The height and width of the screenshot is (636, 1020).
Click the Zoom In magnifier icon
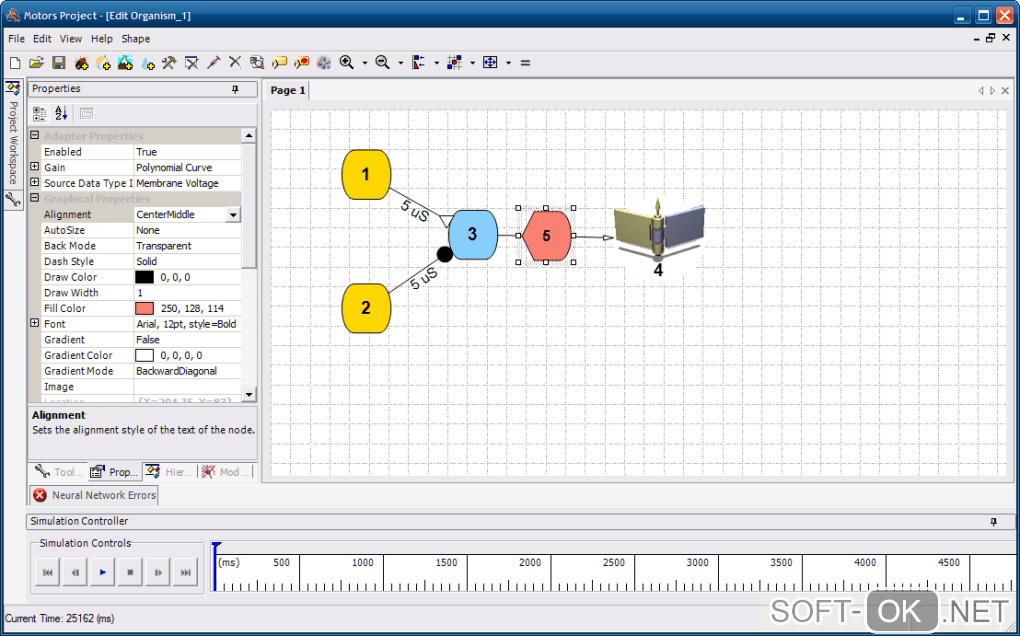(x=346, y=63)
